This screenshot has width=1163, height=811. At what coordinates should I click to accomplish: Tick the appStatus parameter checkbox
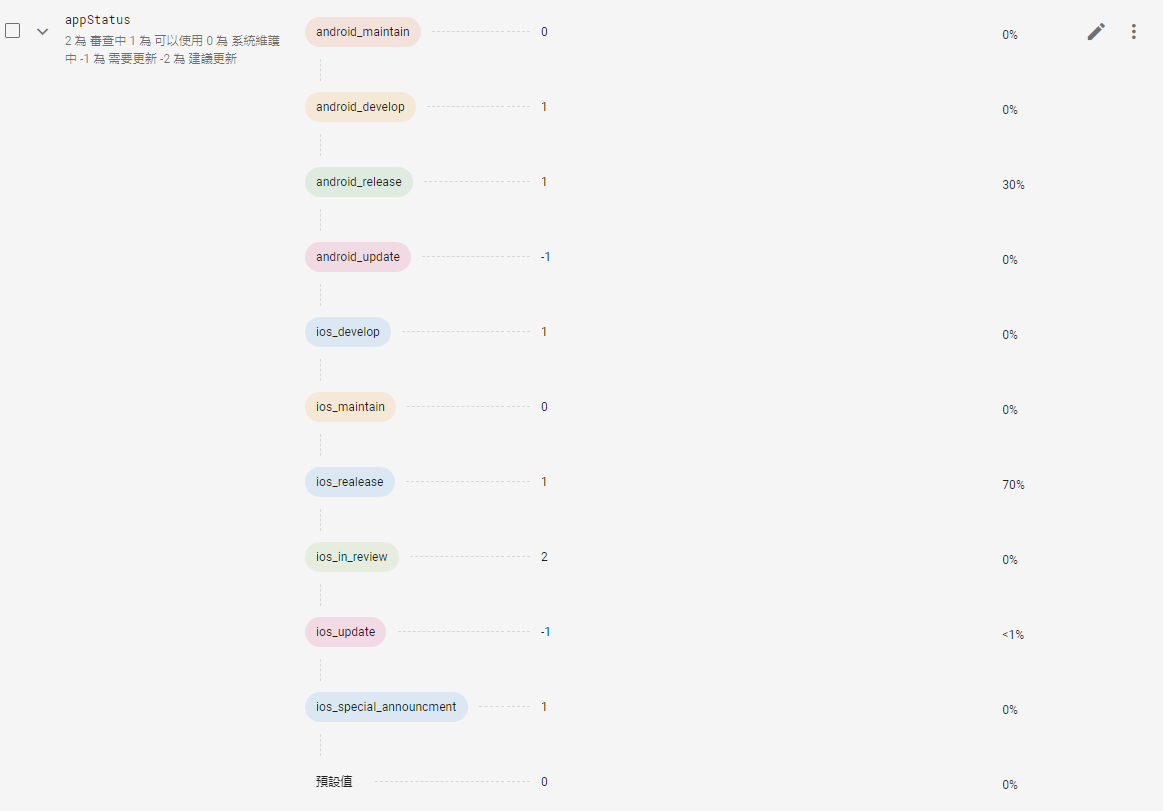pos(13,31)
